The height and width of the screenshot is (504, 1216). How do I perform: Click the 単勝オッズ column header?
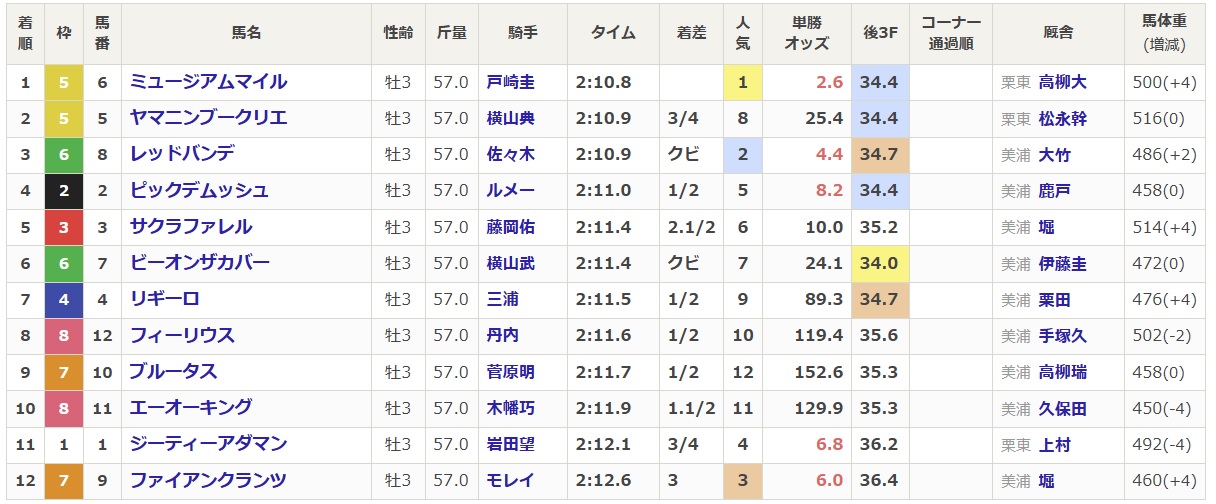pos(812,33)
